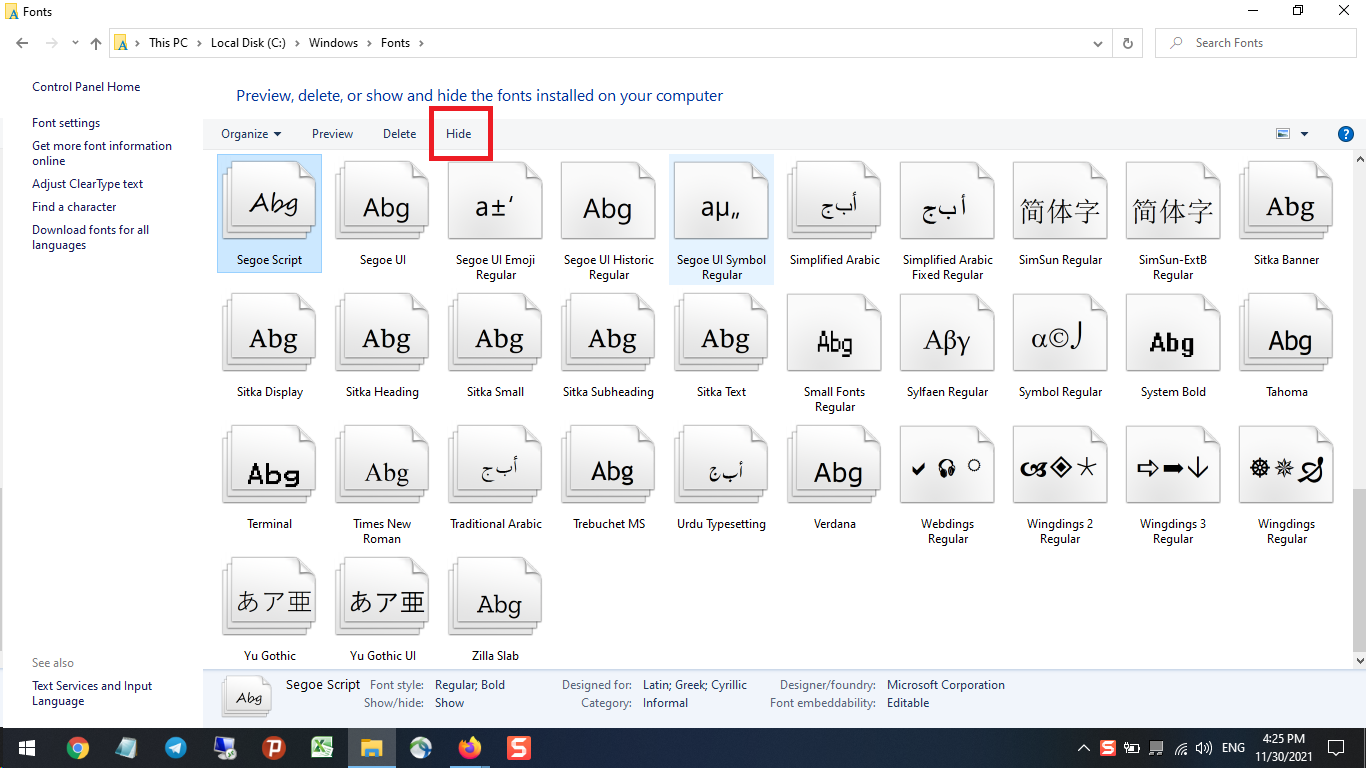Click Windows in the address breadcrumb
The width and height of the screenshot is (1366, 768).
click(333, 43)
